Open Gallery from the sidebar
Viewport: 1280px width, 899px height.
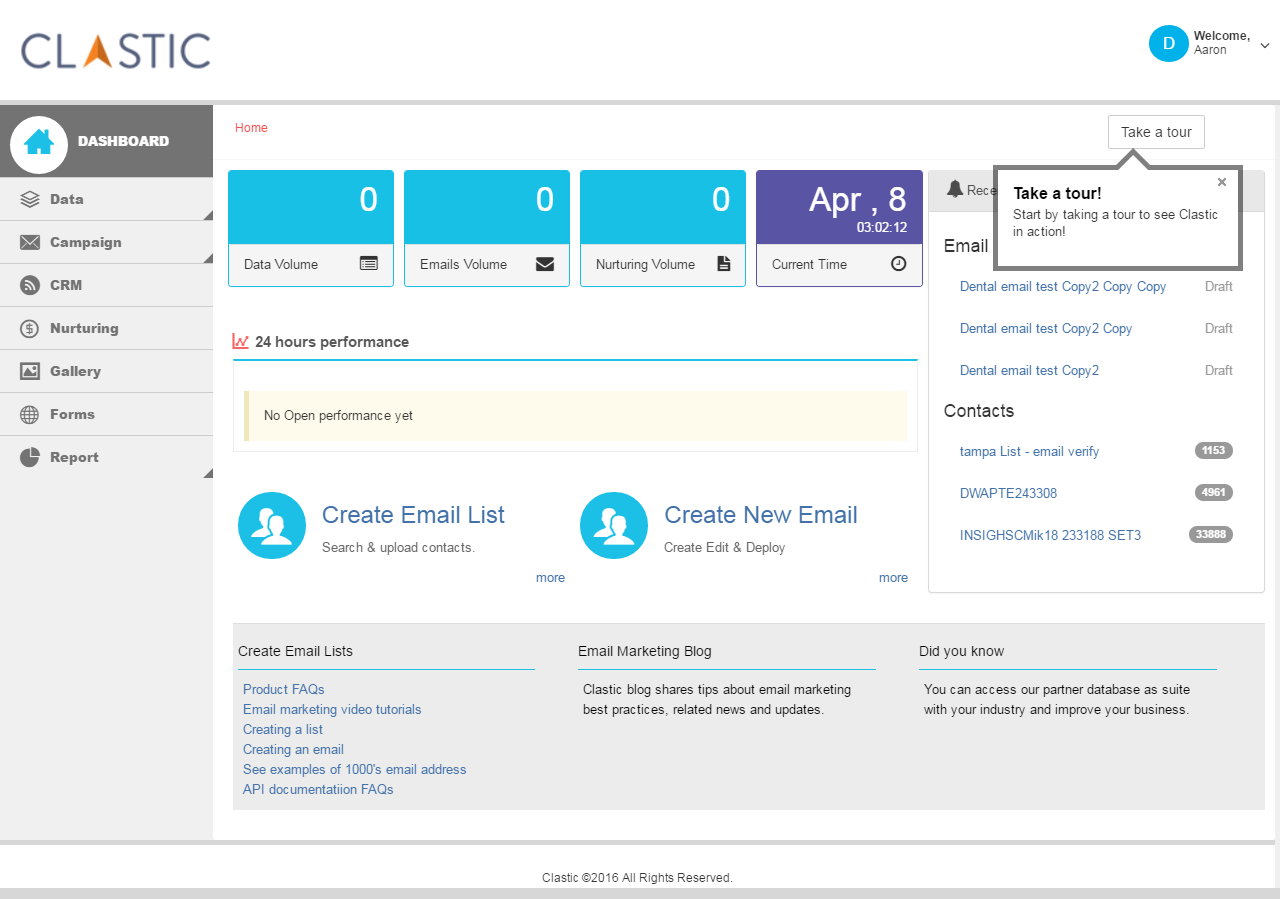(106, 371)
